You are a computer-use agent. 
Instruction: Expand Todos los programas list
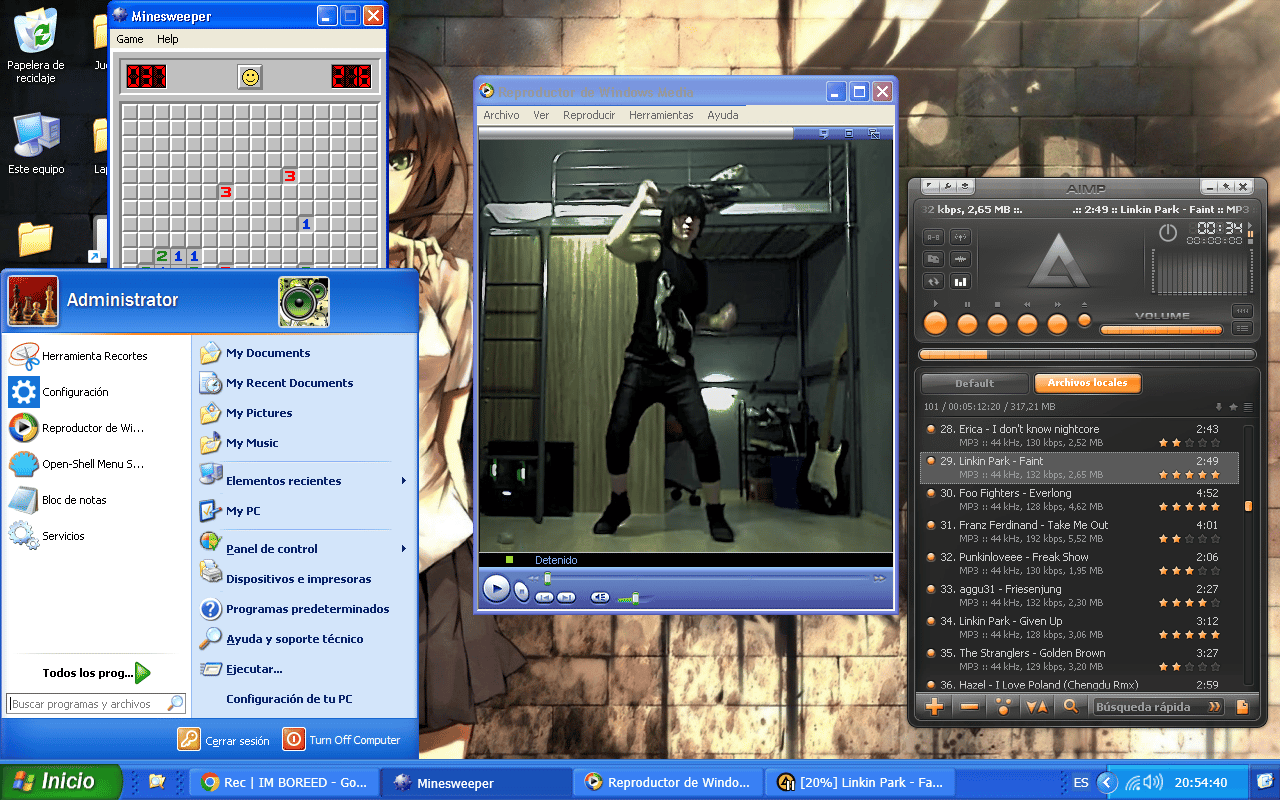click(97, 673)
